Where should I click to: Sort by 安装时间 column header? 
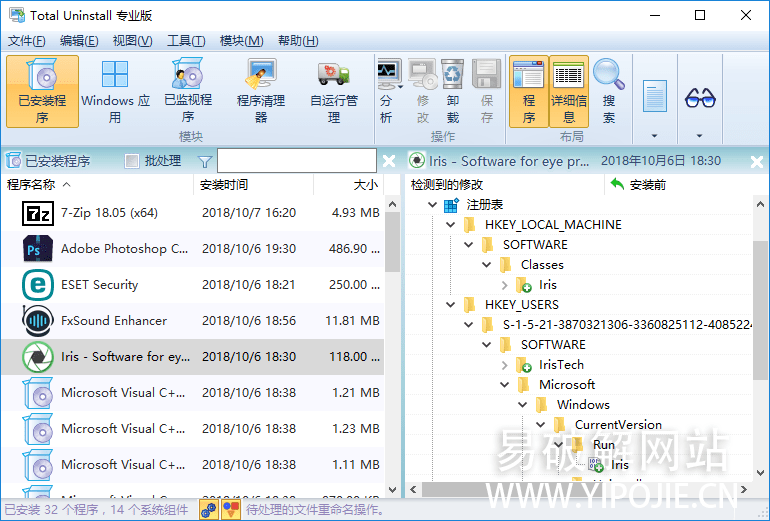253,185
